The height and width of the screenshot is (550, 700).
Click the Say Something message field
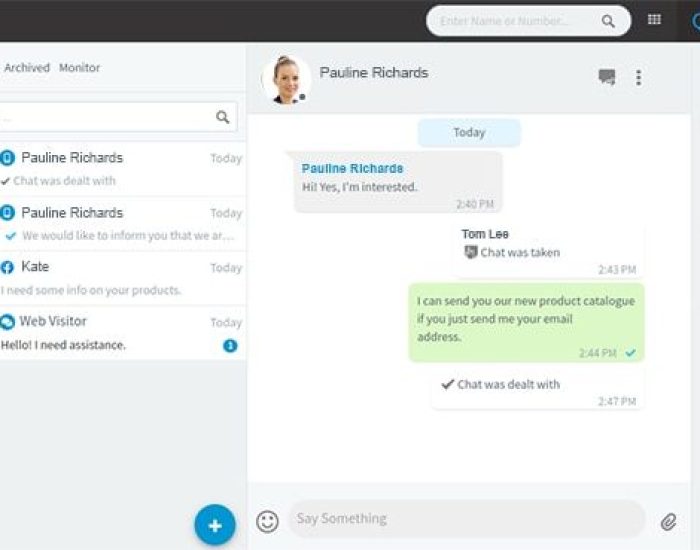pyautogui.click(x=467, y=519)
